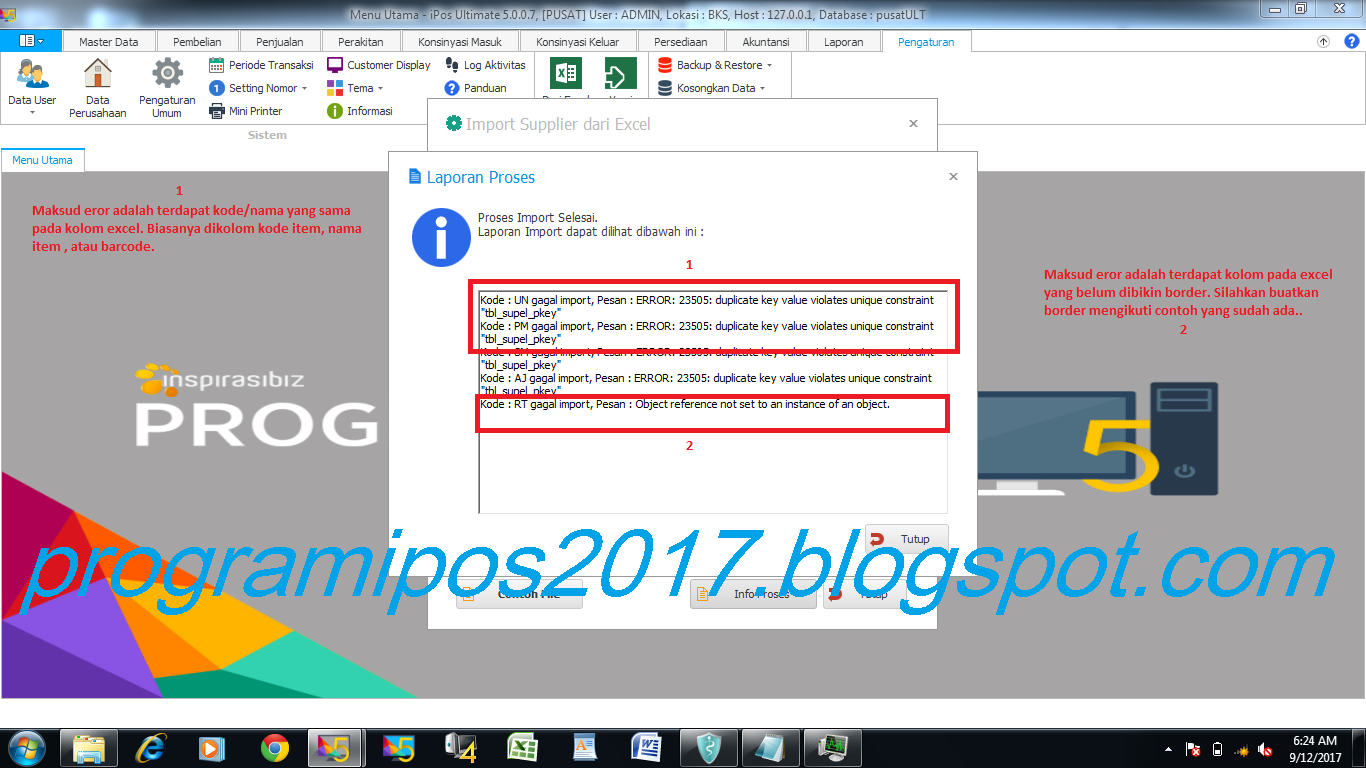
Task: Open the monitor taskbar application
Action: pyautogui.click(x=833, y=748)
